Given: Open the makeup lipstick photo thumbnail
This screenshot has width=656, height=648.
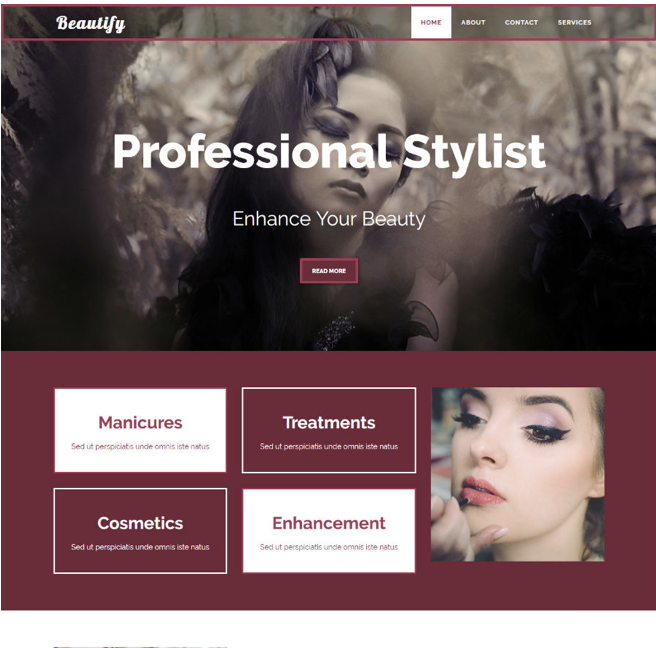Looking at the screenshot, I should coord(518,474).
